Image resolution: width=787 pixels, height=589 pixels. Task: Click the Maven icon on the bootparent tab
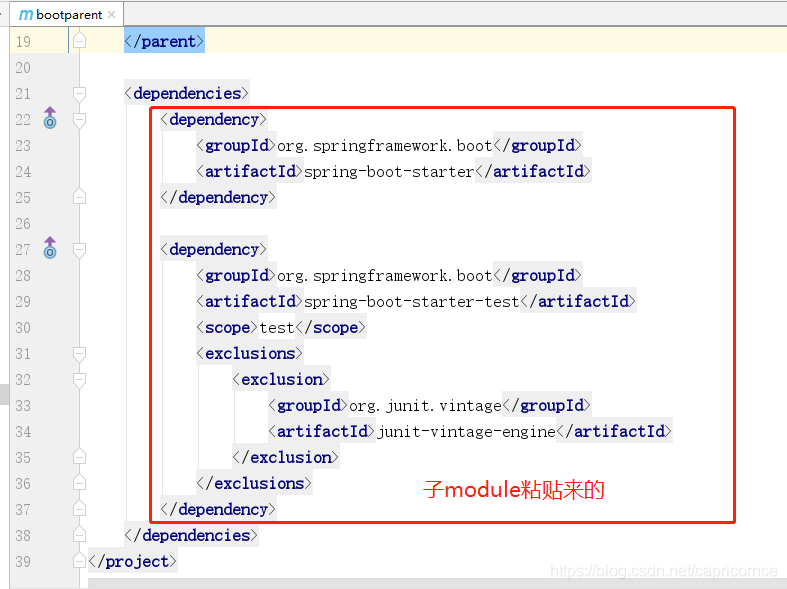pos(26,15)
